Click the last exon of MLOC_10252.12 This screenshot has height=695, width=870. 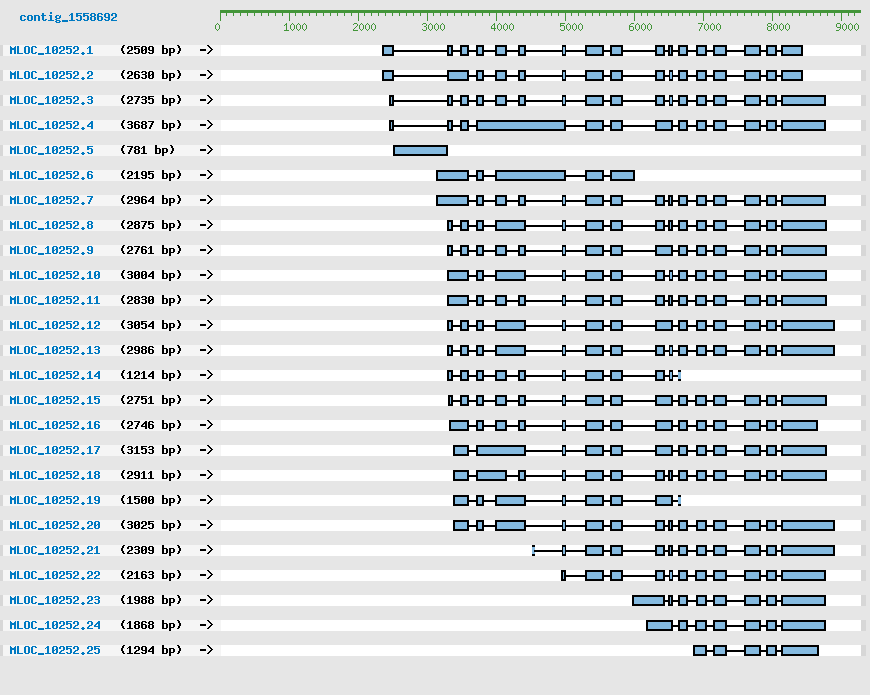807,325
